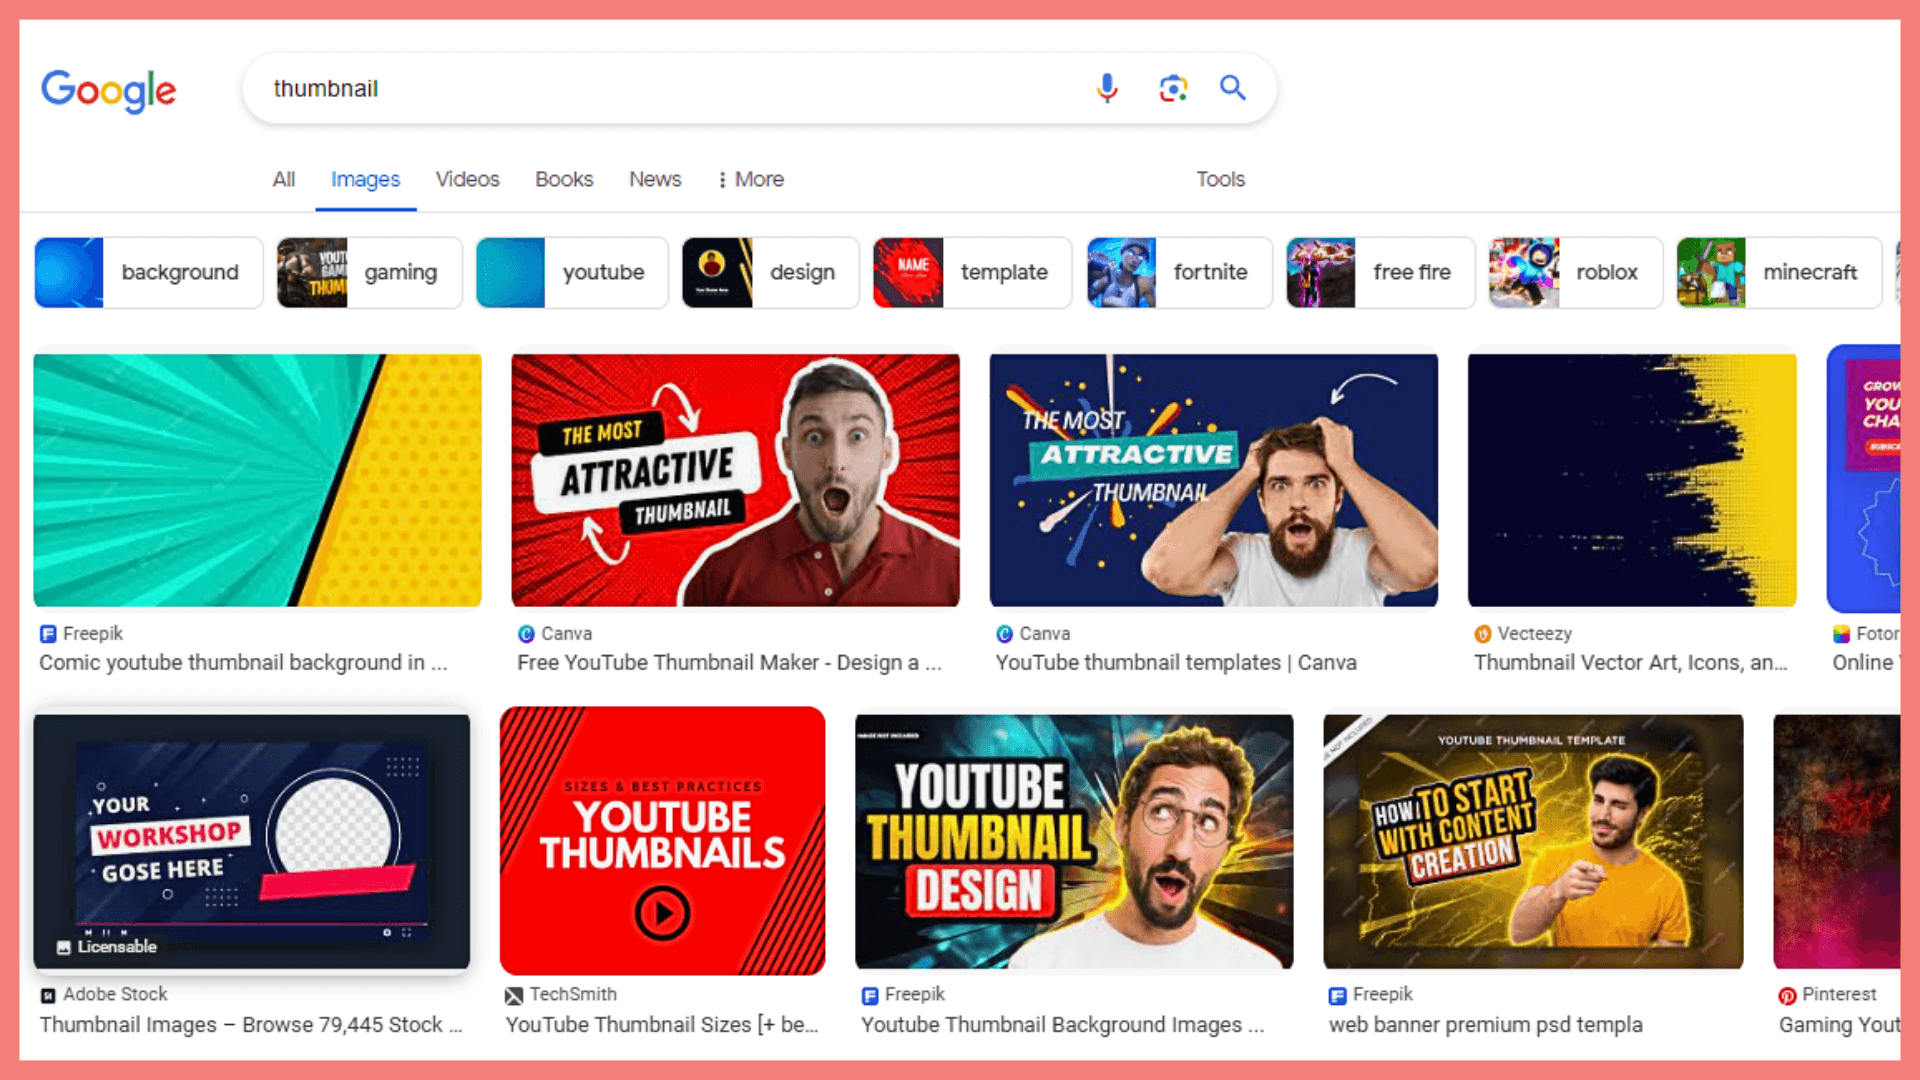The height and width of the screenshot is (1080, 1920).
Task: Open the red YouTube Thumbnails sizes image
Action: (x=662, y=841)
